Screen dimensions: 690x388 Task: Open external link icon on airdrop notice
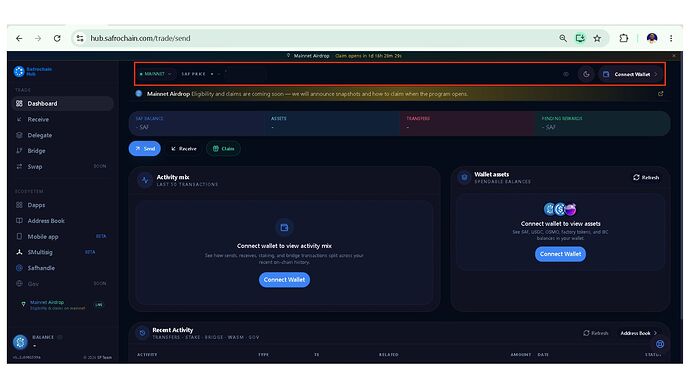(661, 94)
